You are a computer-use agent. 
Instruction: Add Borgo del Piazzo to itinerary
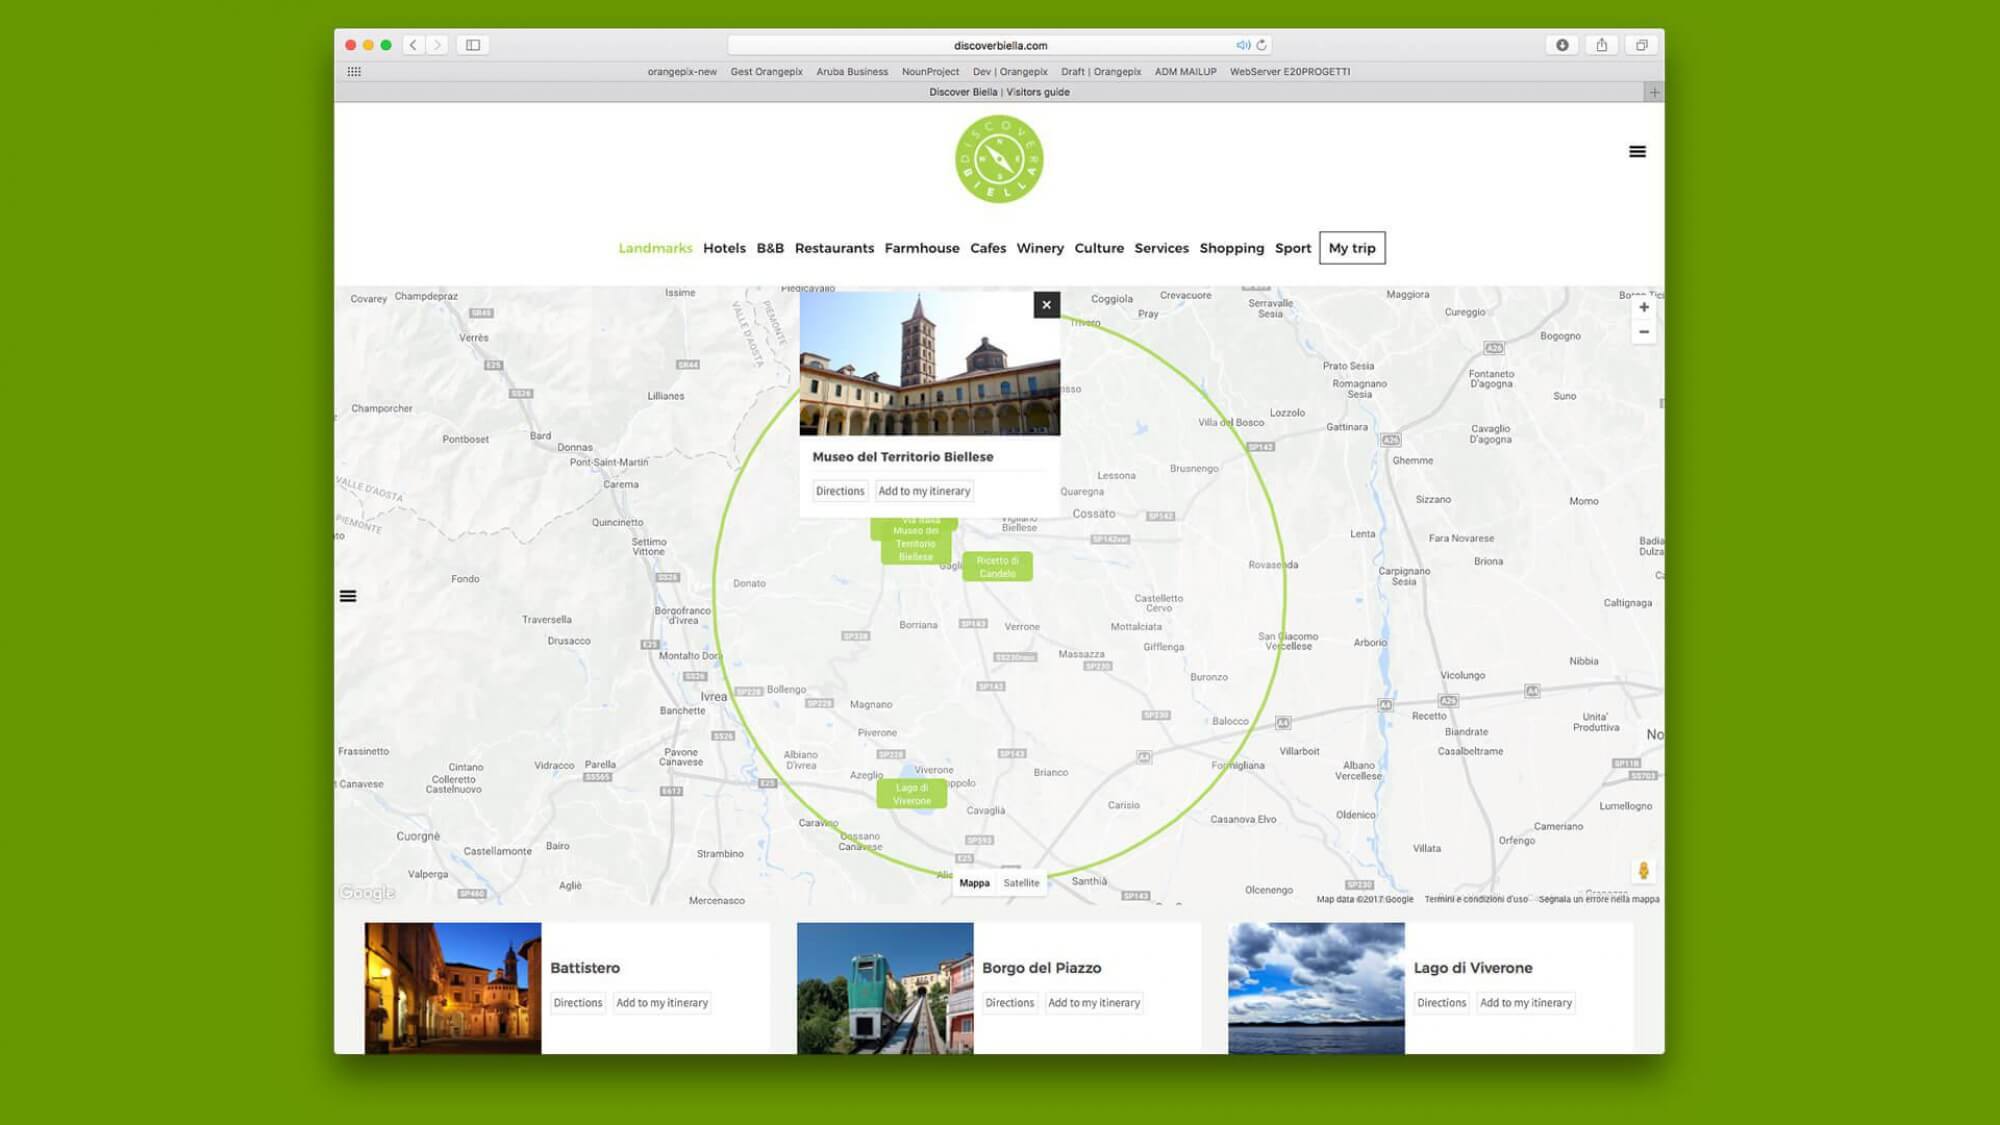(x=1094, y=1003)
